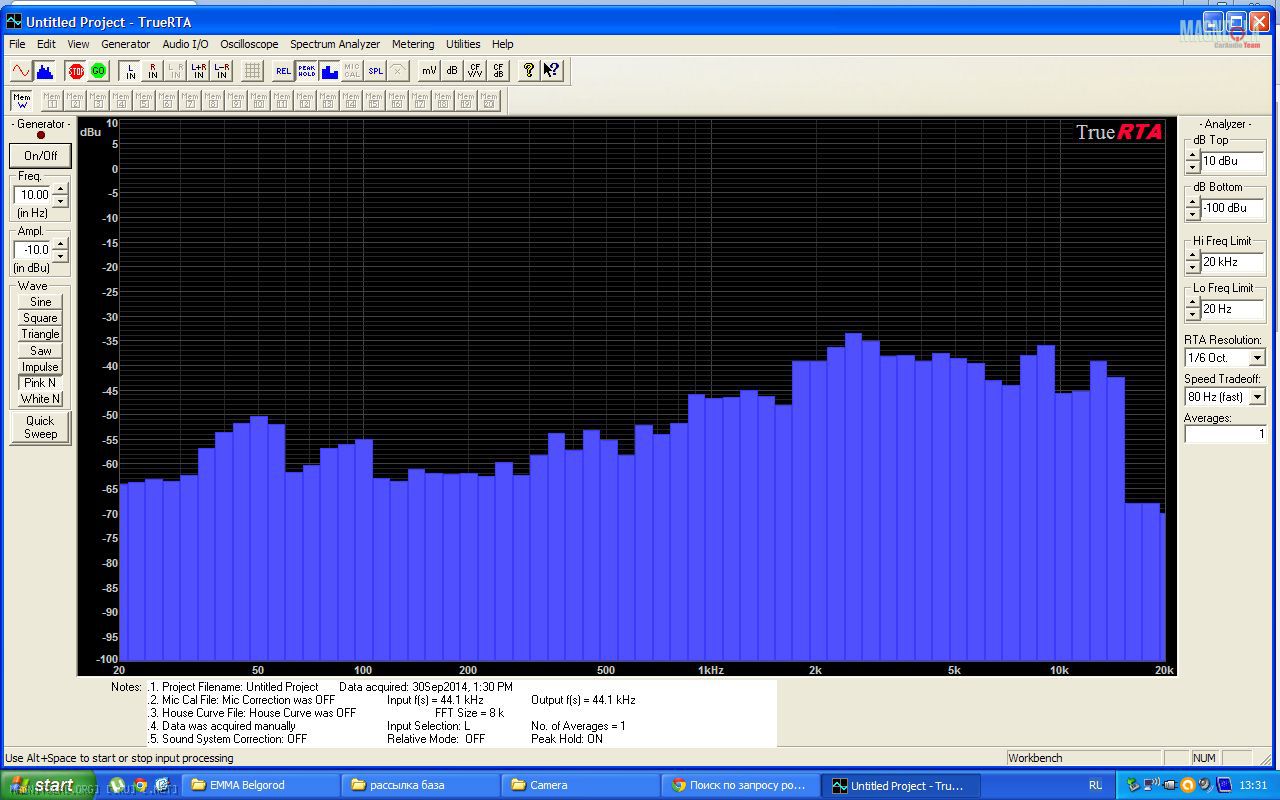Open the Utilities menu
The image size is (1280, 800).
coord(463,44)
